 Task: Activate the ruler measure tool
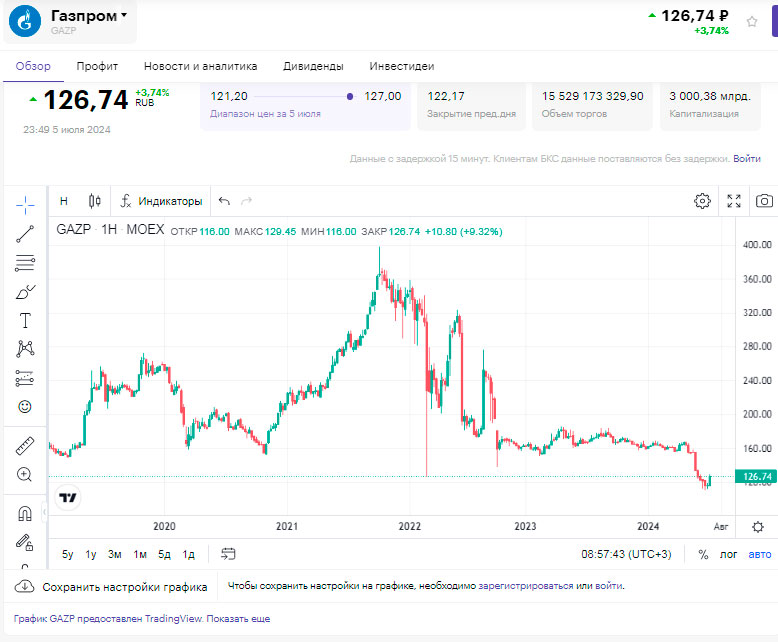[25, 445]
